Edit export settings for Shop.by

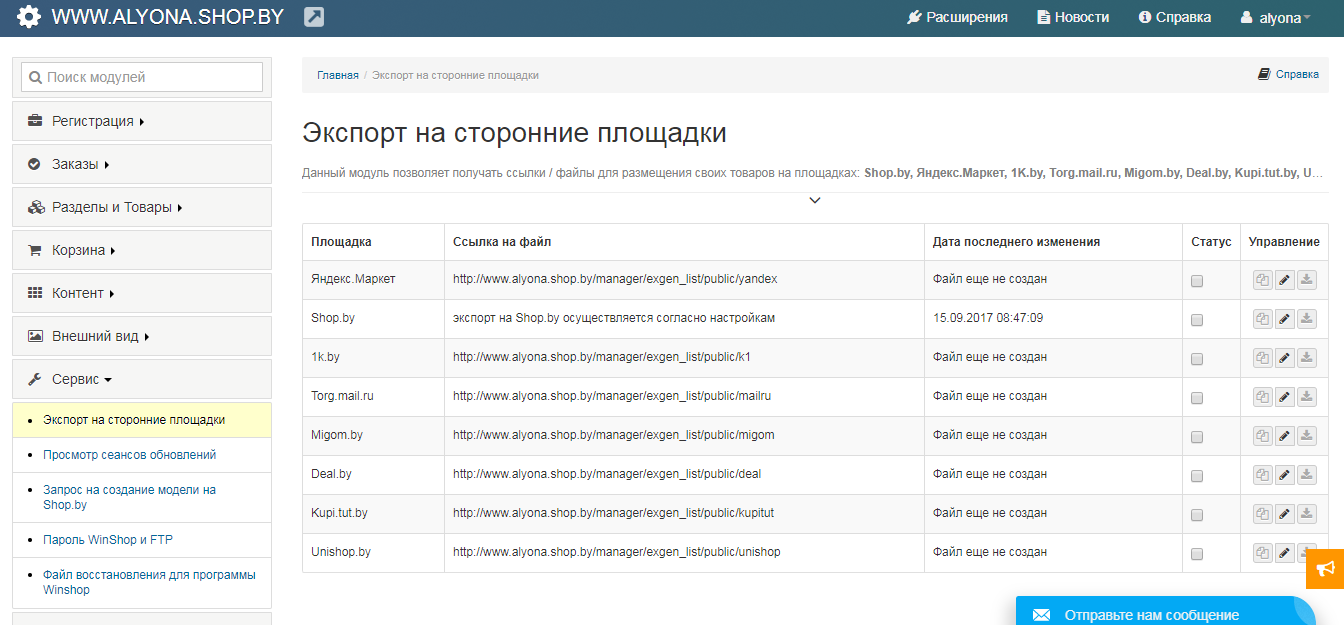[x=1284, y=318]
